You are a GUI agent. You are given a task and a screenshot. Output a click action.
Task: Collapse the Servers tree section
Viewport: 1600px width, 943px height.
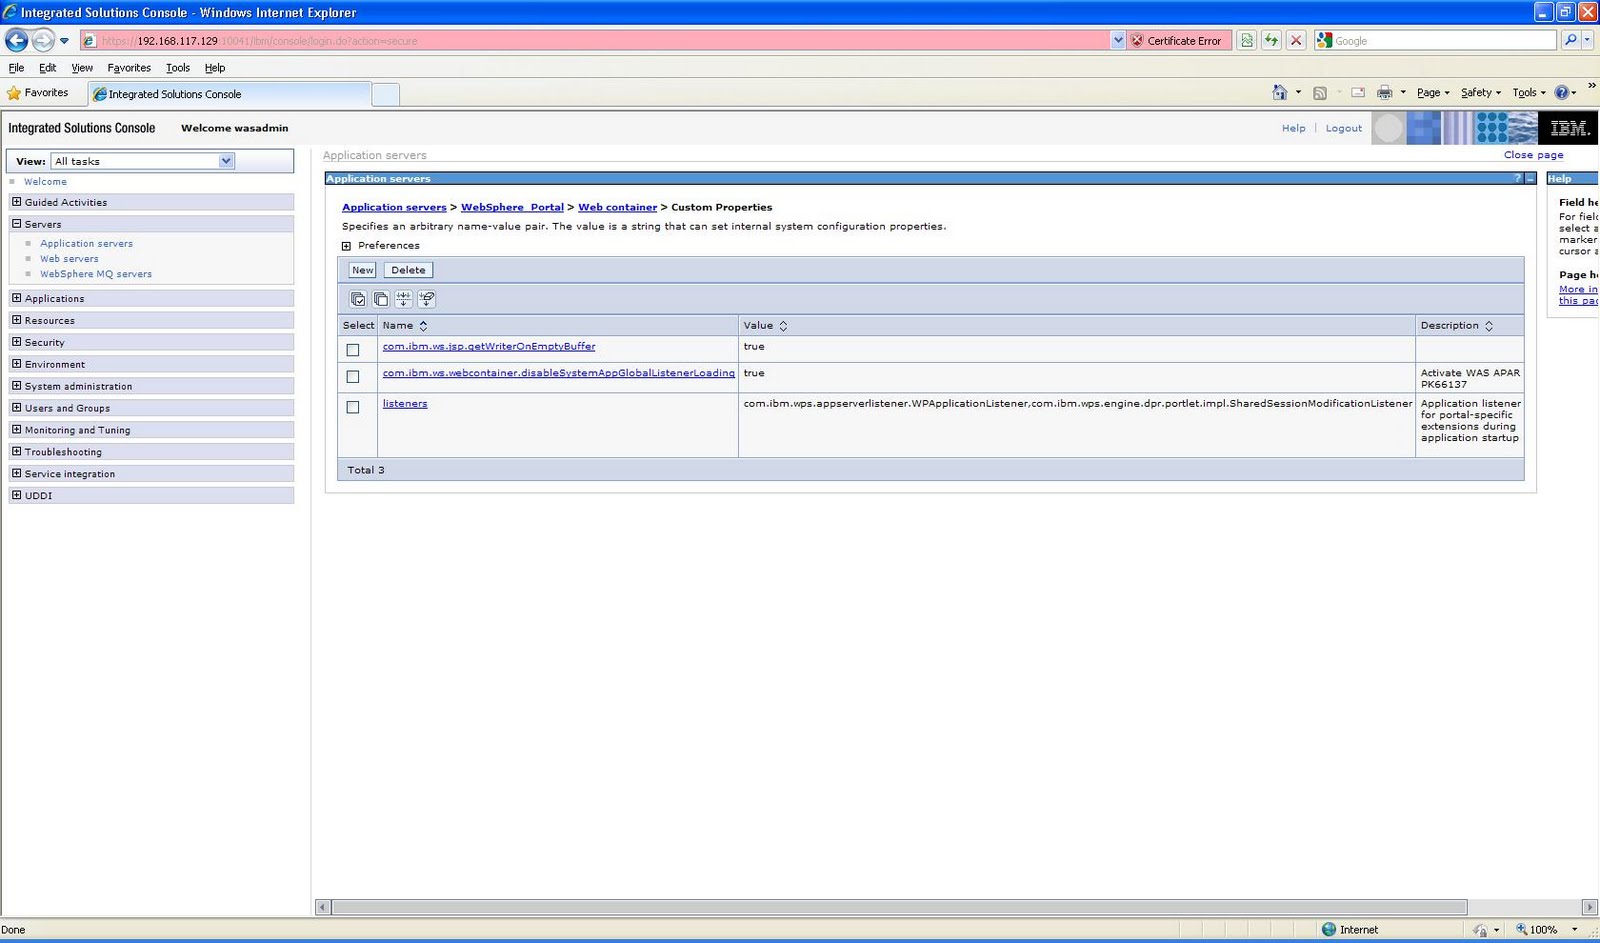pos(16,224)
